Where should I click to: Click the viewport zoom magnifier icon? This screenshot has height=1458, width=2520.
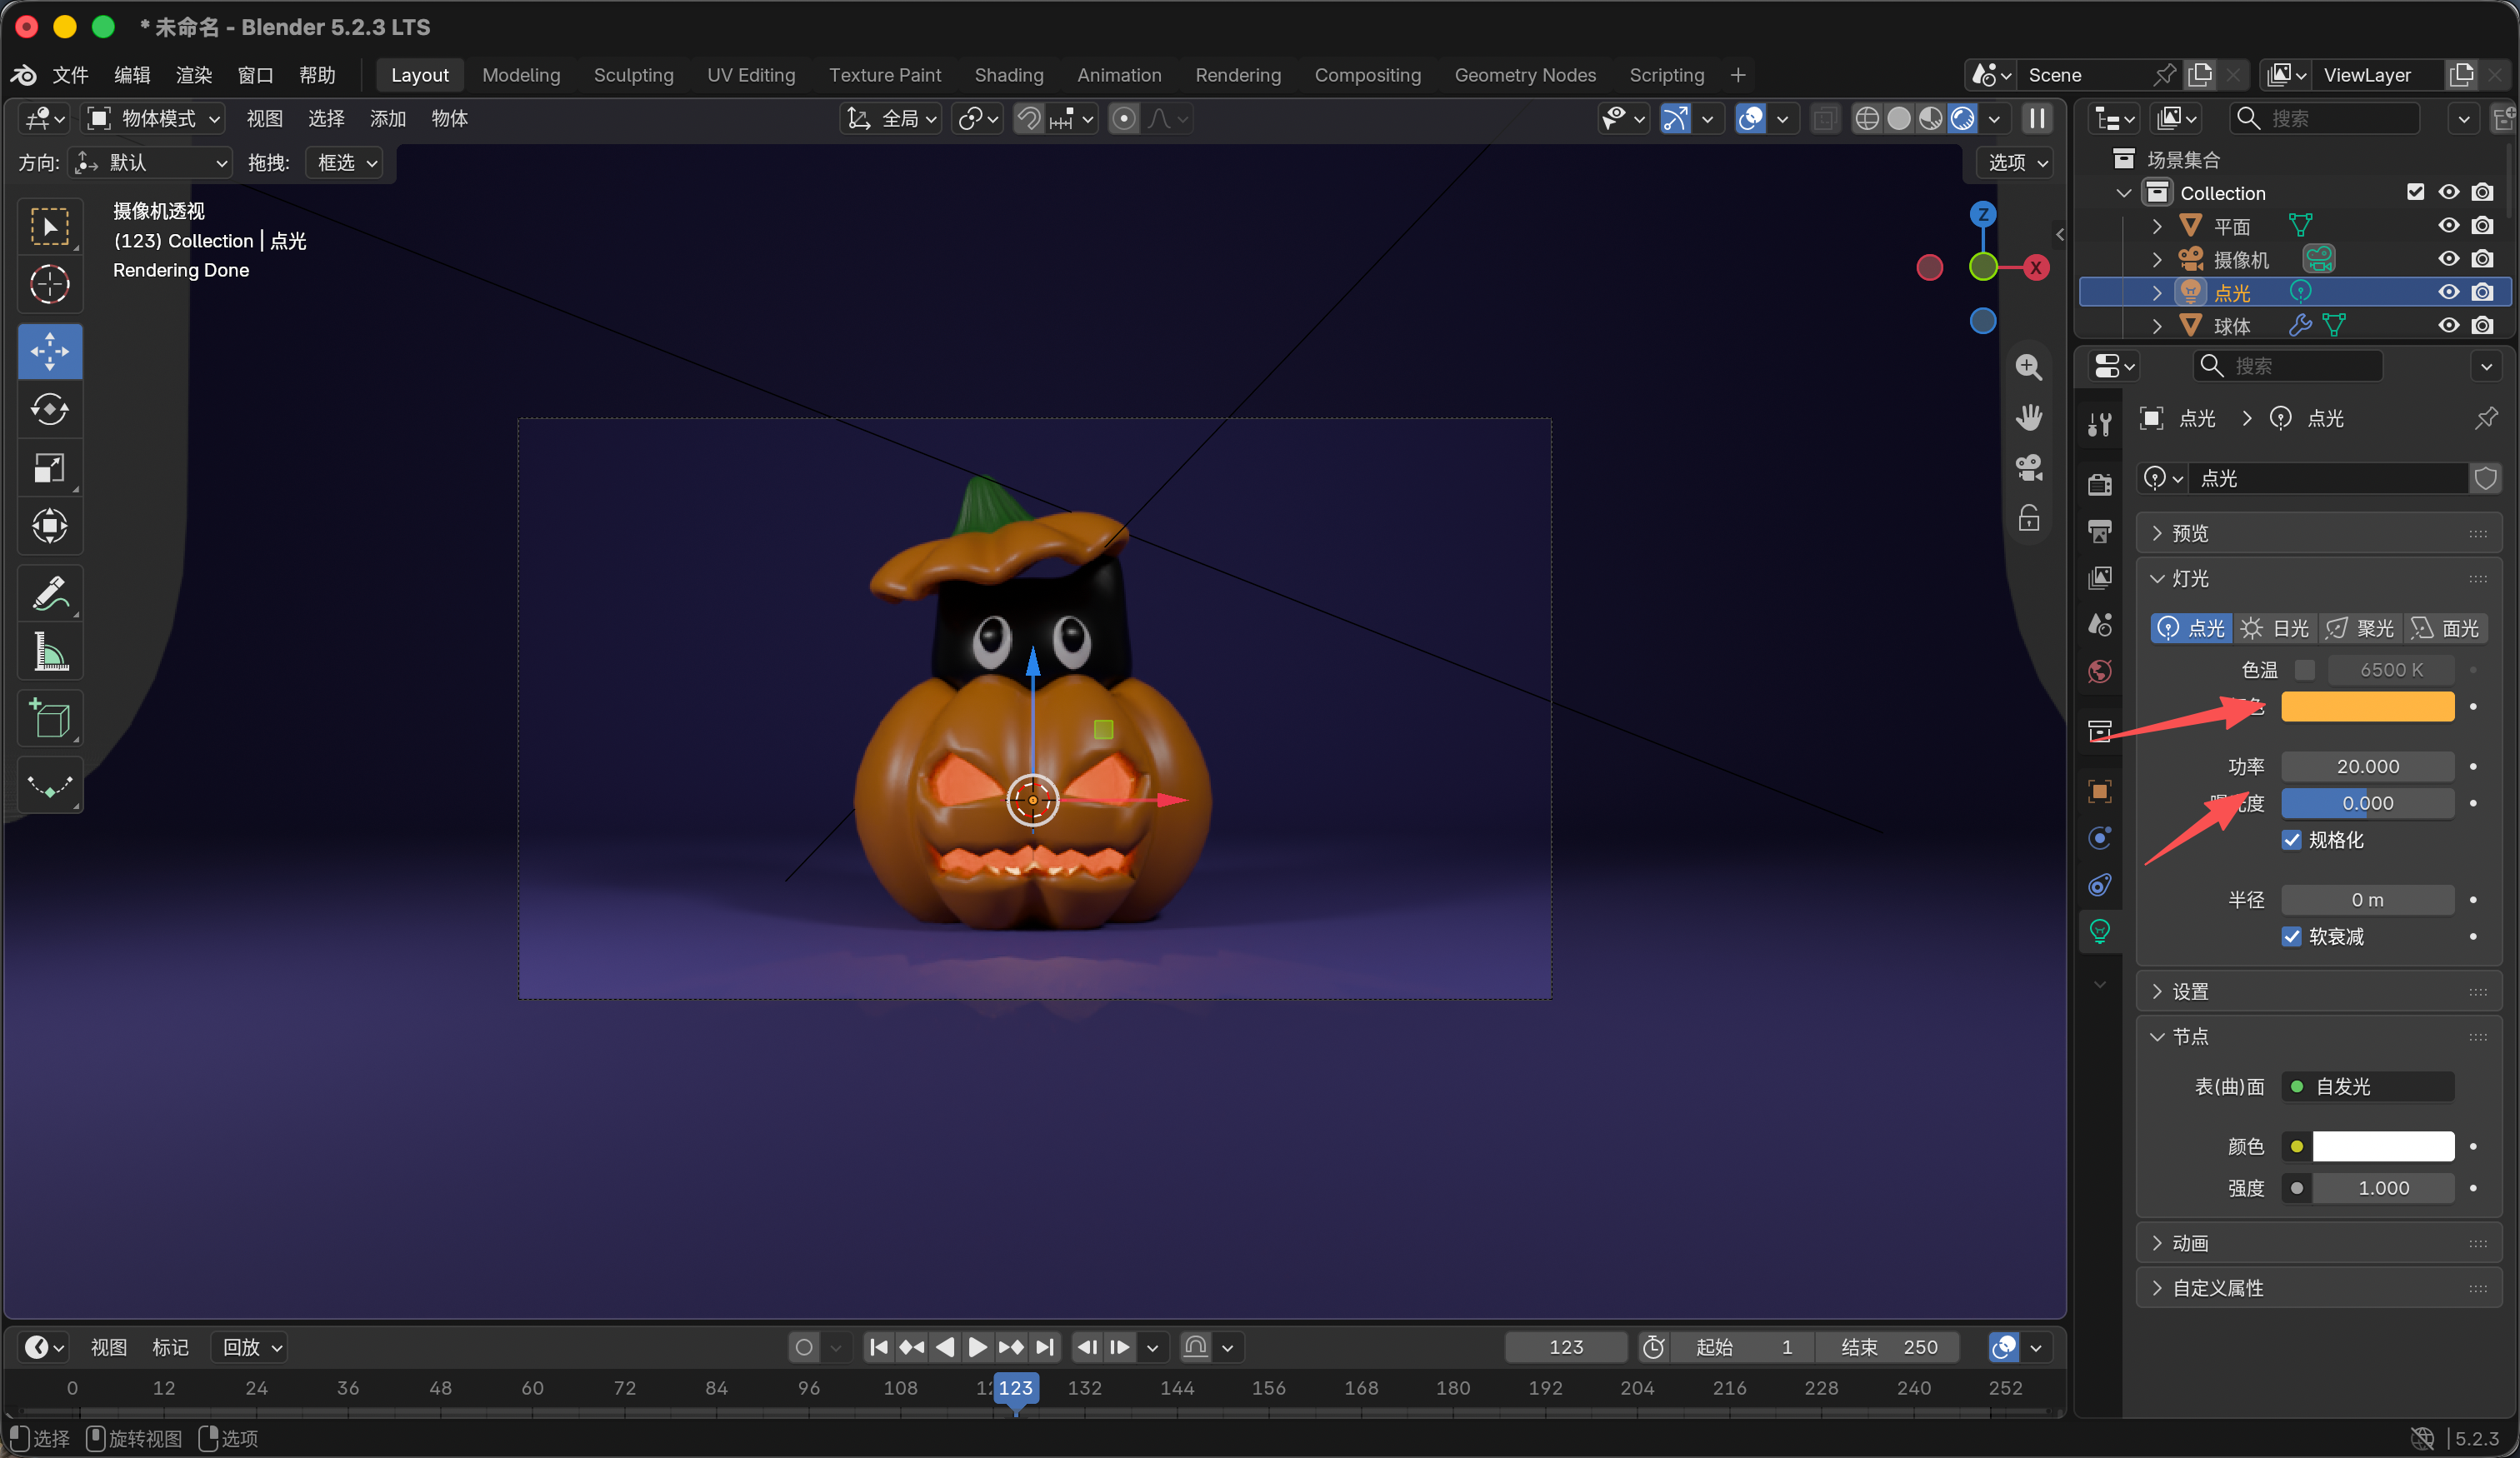(2028, 367)
